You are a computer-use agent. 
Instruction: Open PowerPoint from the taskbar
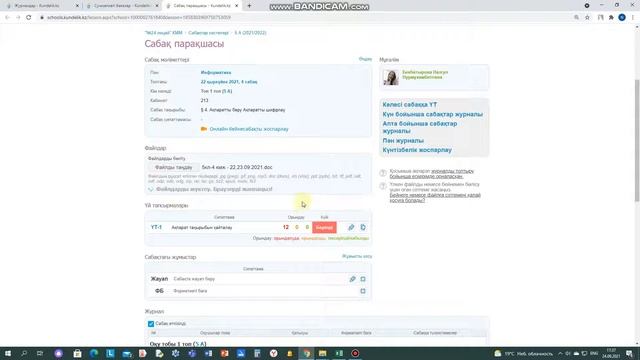coord(224,353)
